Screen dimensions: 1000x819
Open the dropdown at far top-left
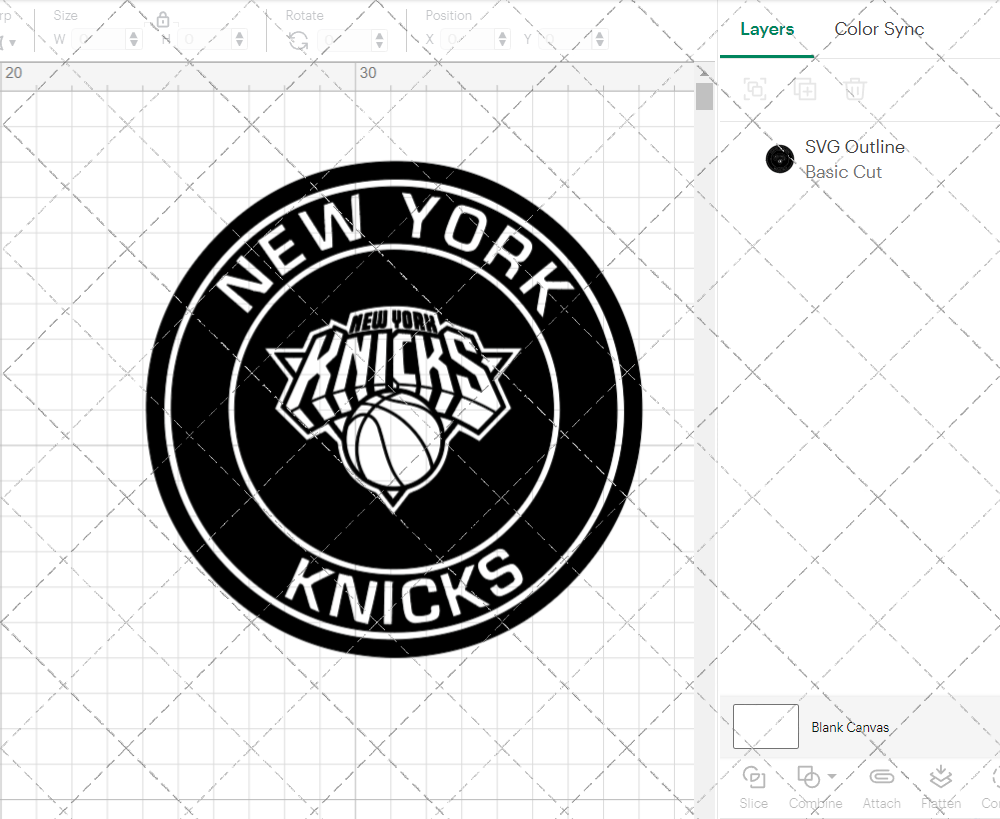10,42
